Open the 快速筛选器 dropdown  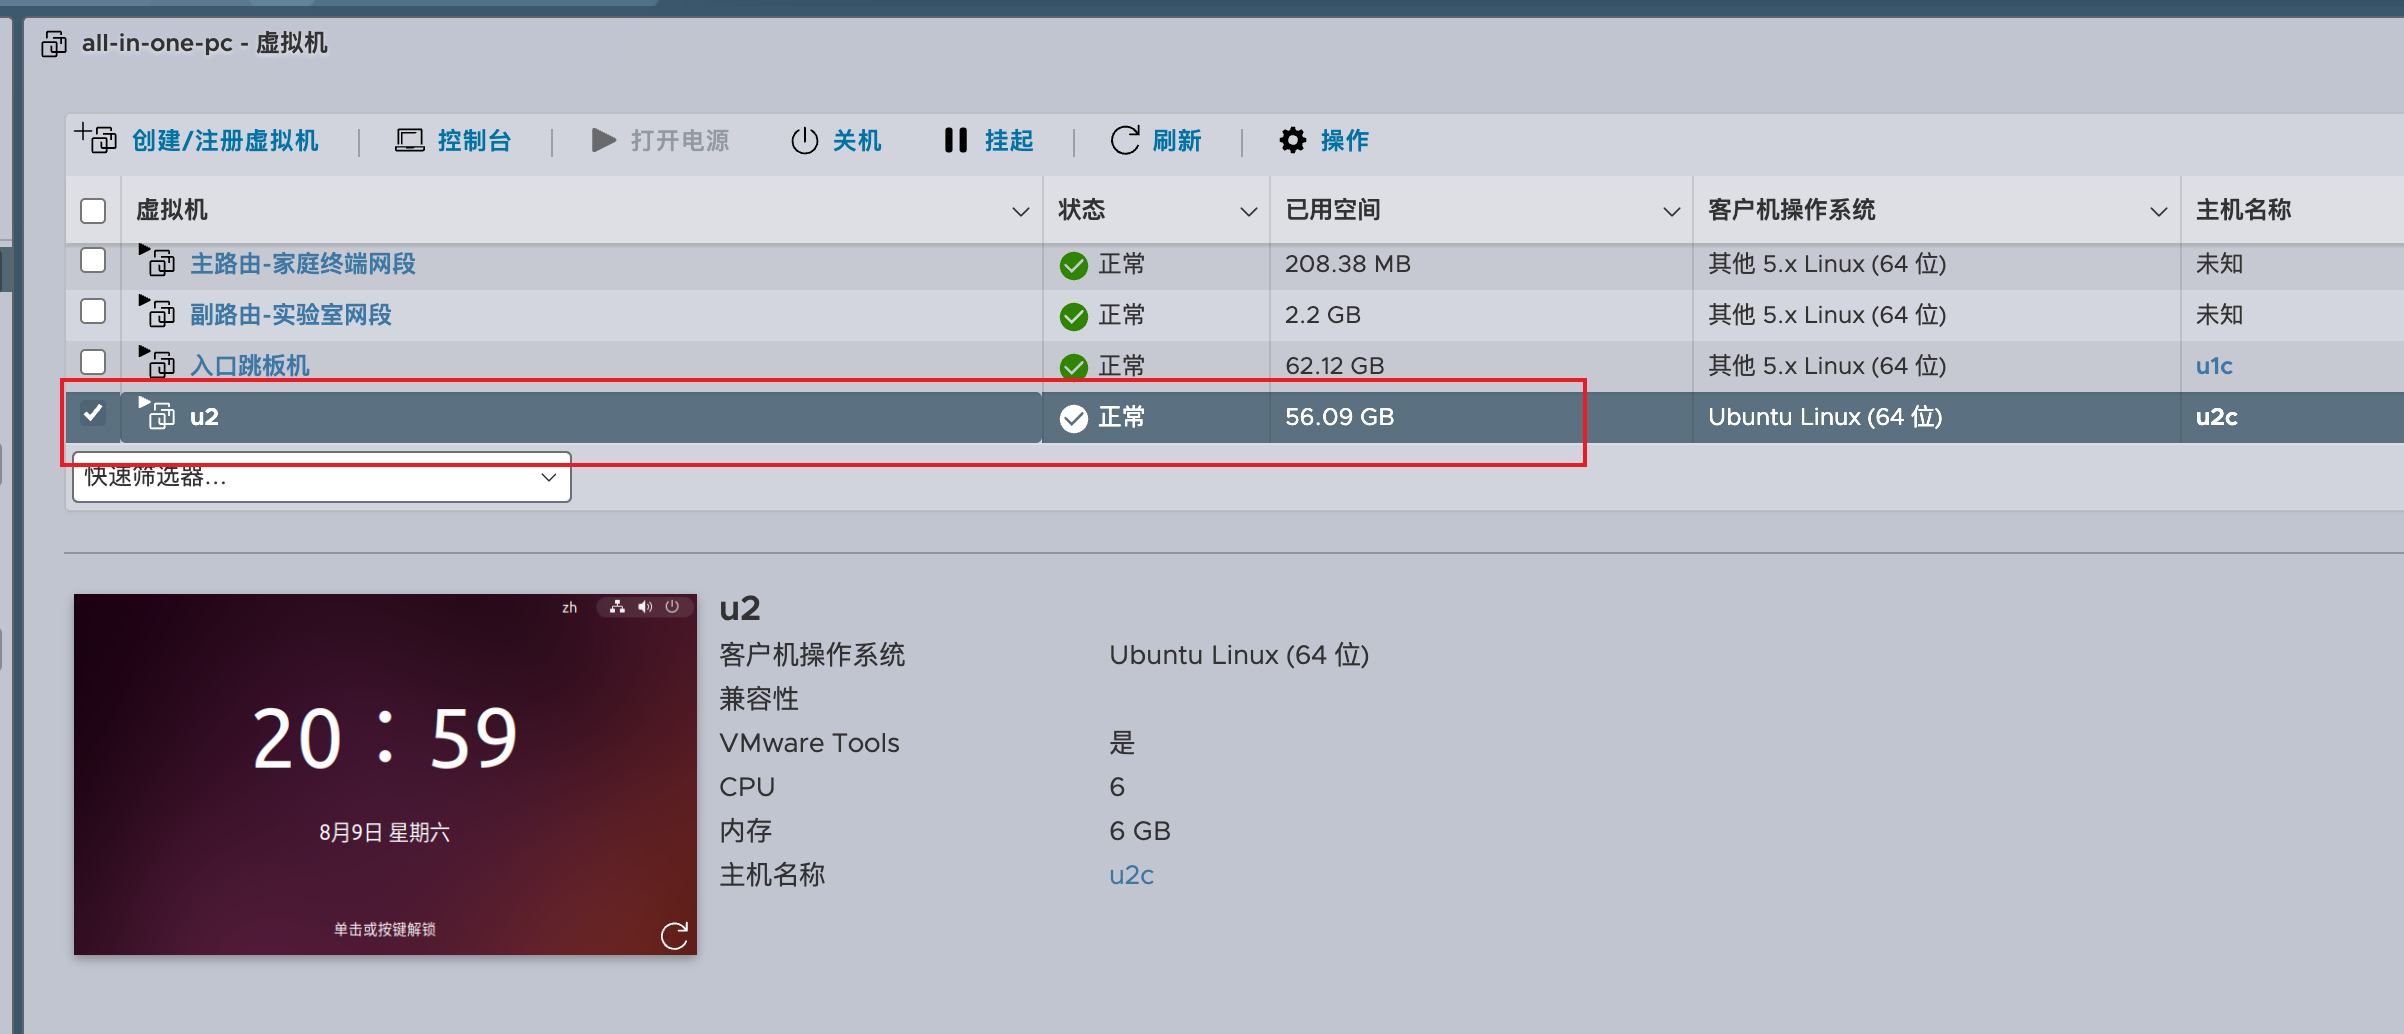coord(321,477)
